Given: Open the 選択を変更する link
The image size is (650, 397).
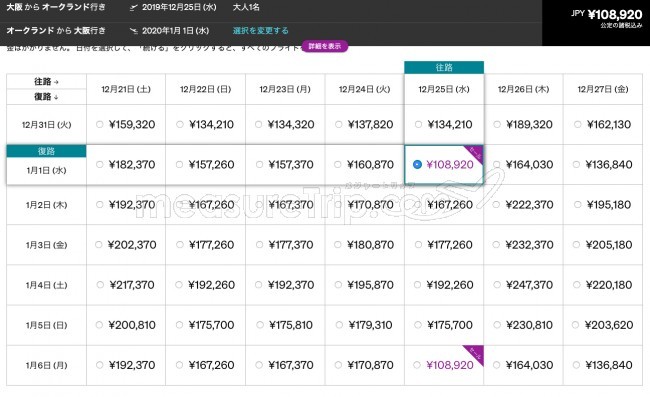Looking at the screenshot, I should 260,31.
